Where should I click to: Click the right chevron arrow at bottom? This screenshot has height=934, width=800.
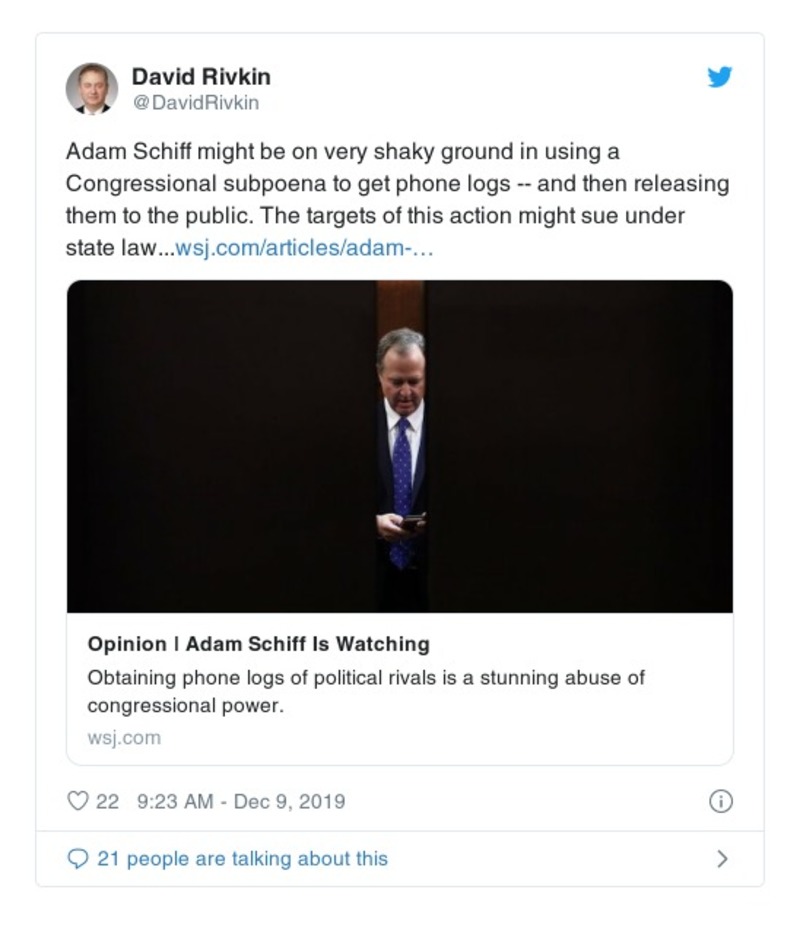point(722,859)
